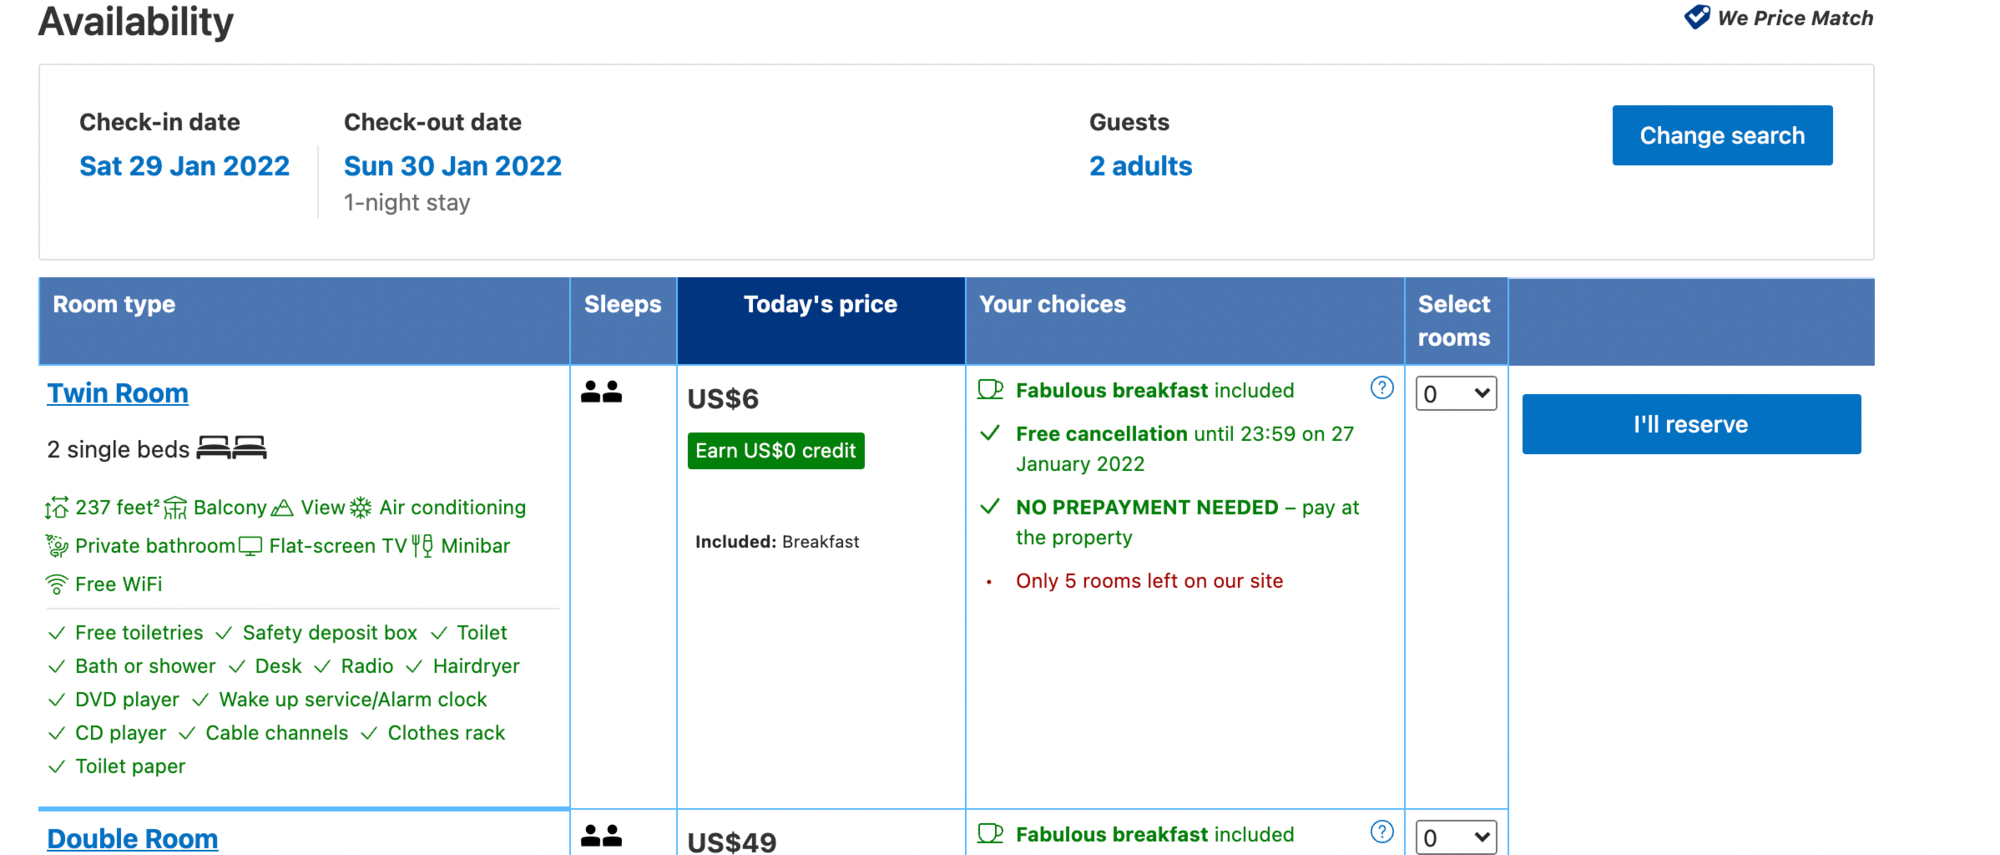Screen dimensions: 2000x855
Task: Click check-out date Sun 30 Jan 2022
Action: click(x=452, y=166)
